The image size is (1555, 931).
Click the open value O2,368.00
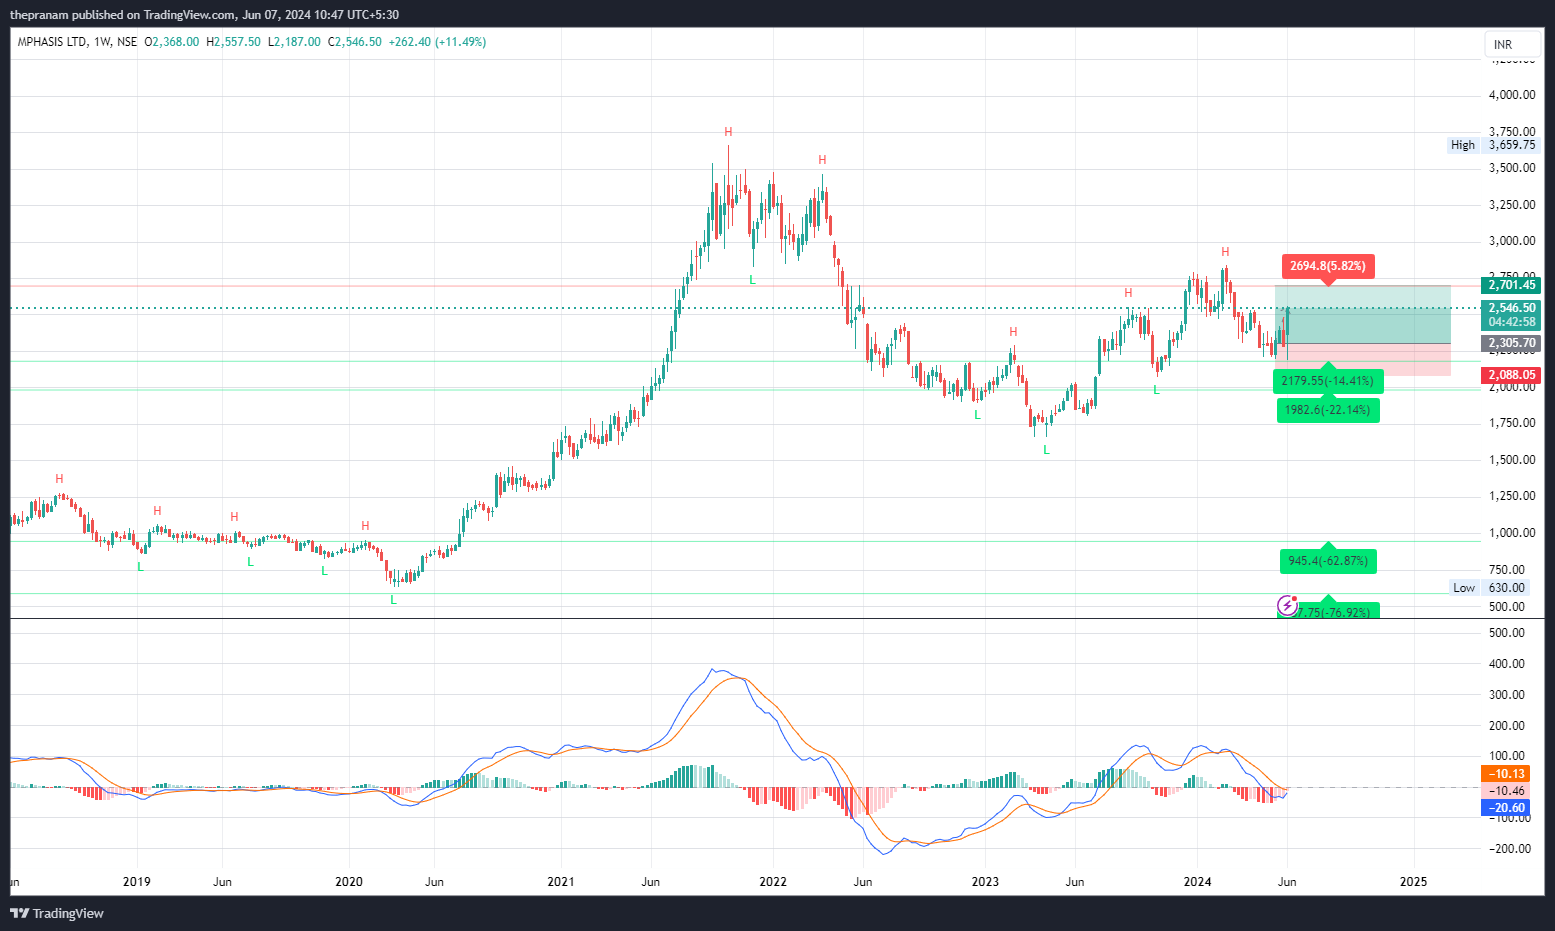pyautogui.click(x=172, y=42)
